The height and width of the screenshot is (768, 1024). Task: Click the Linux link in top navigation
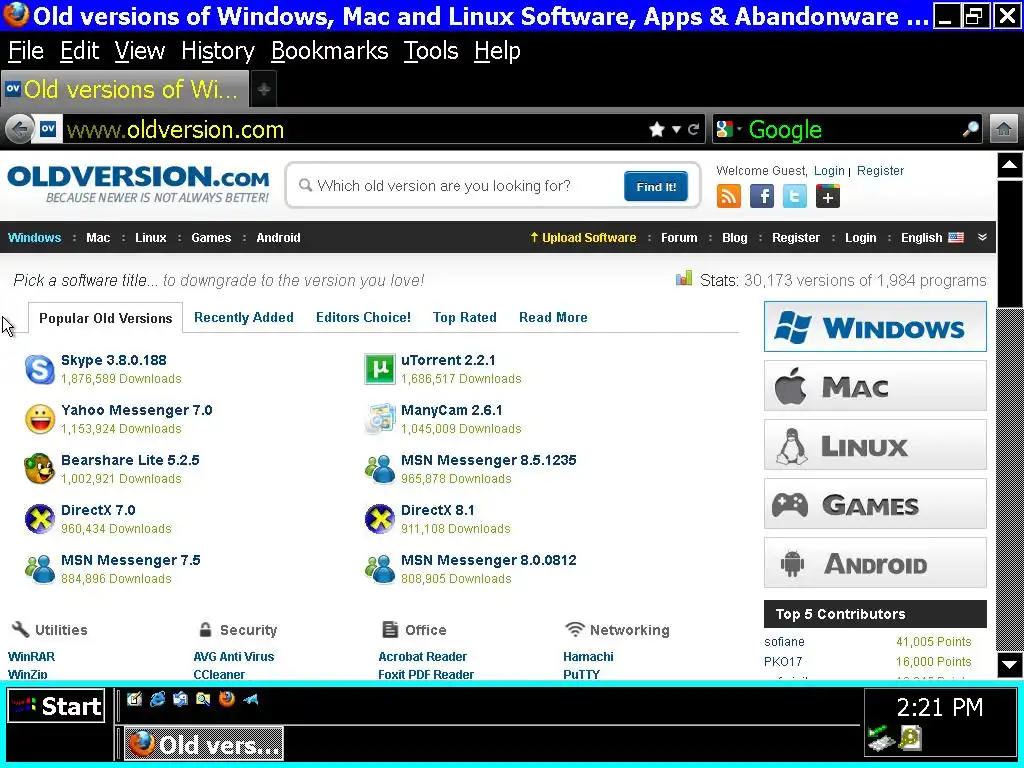(x=151, y=238)
